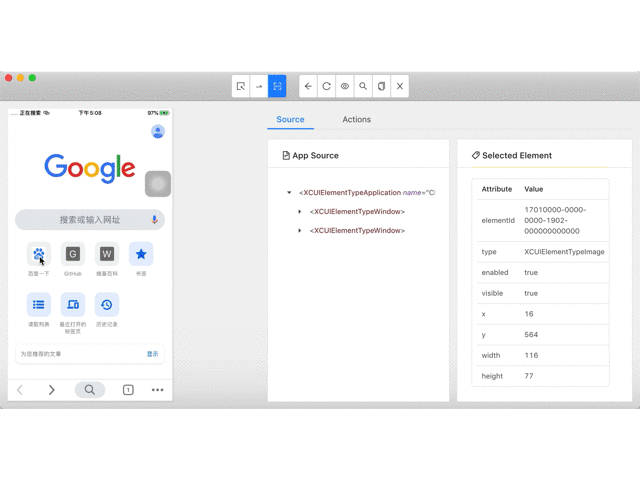Switch to the Source tab

click(290, 119)
